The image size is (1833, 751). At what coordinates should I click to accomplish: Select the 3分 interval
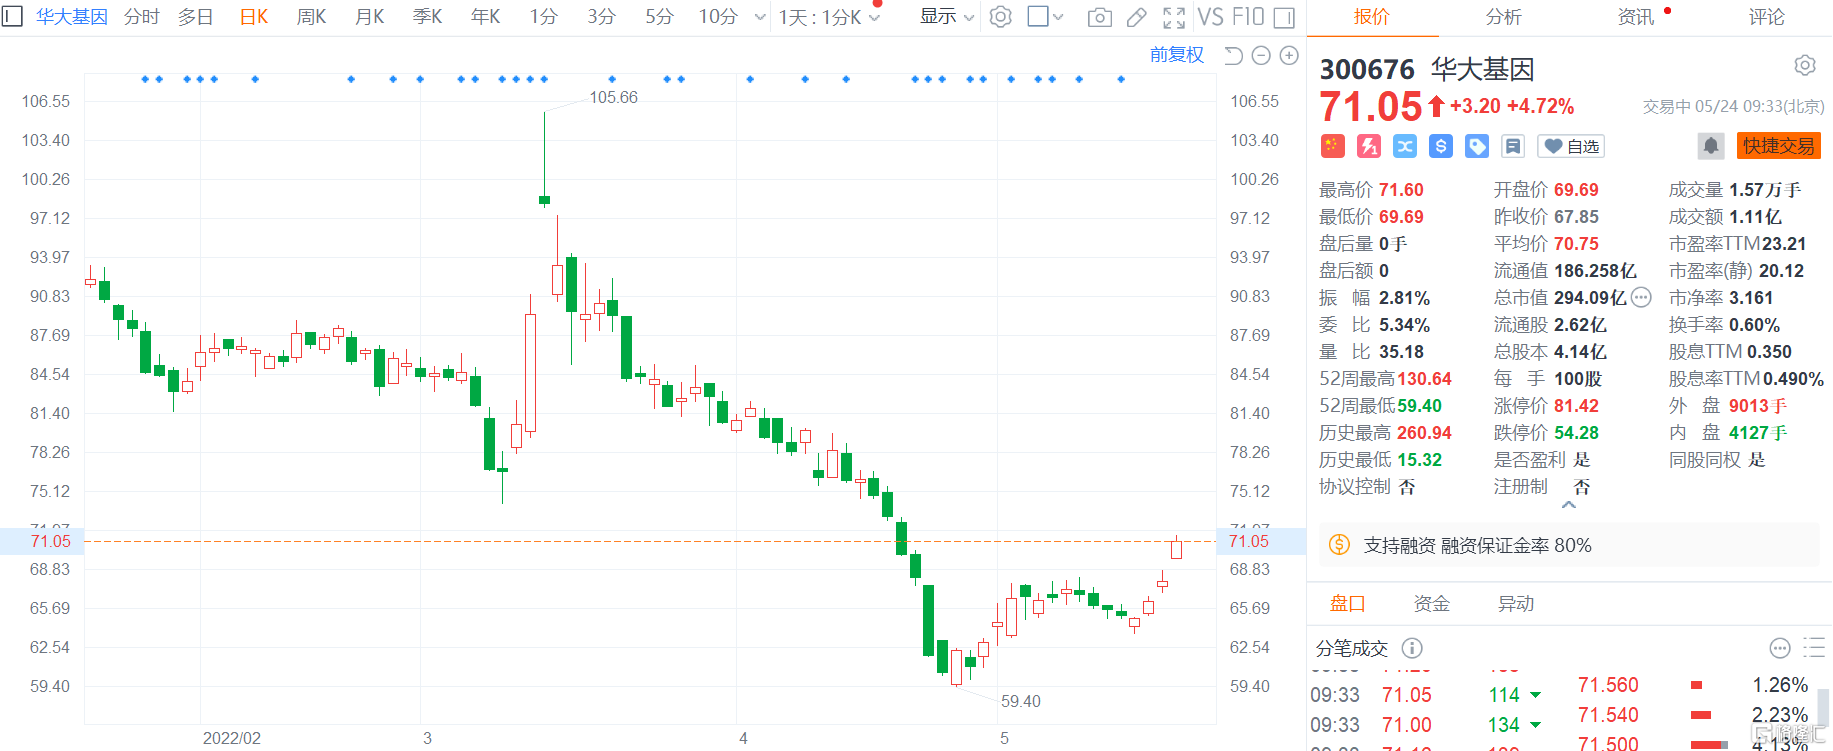pyautogui.click(x=602, y=17)
